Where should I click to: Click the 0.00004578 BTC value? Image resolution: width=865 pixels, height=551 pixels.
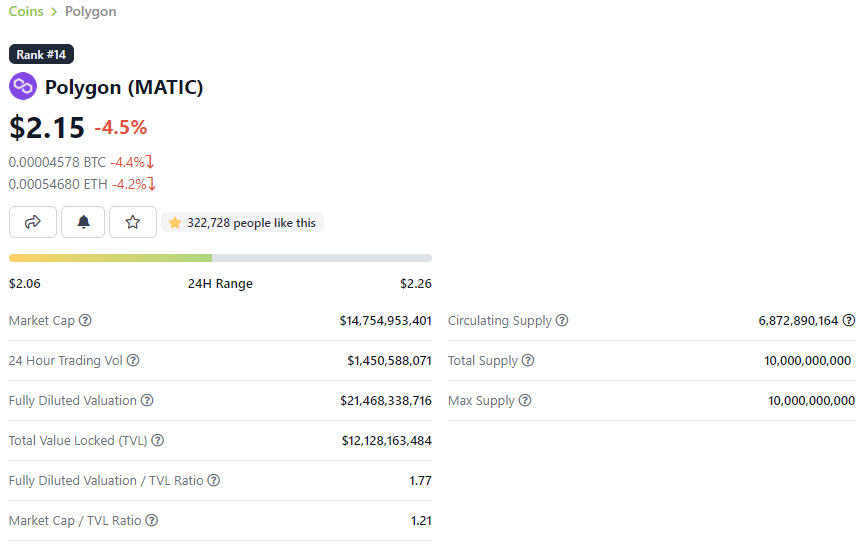[57, 162]
